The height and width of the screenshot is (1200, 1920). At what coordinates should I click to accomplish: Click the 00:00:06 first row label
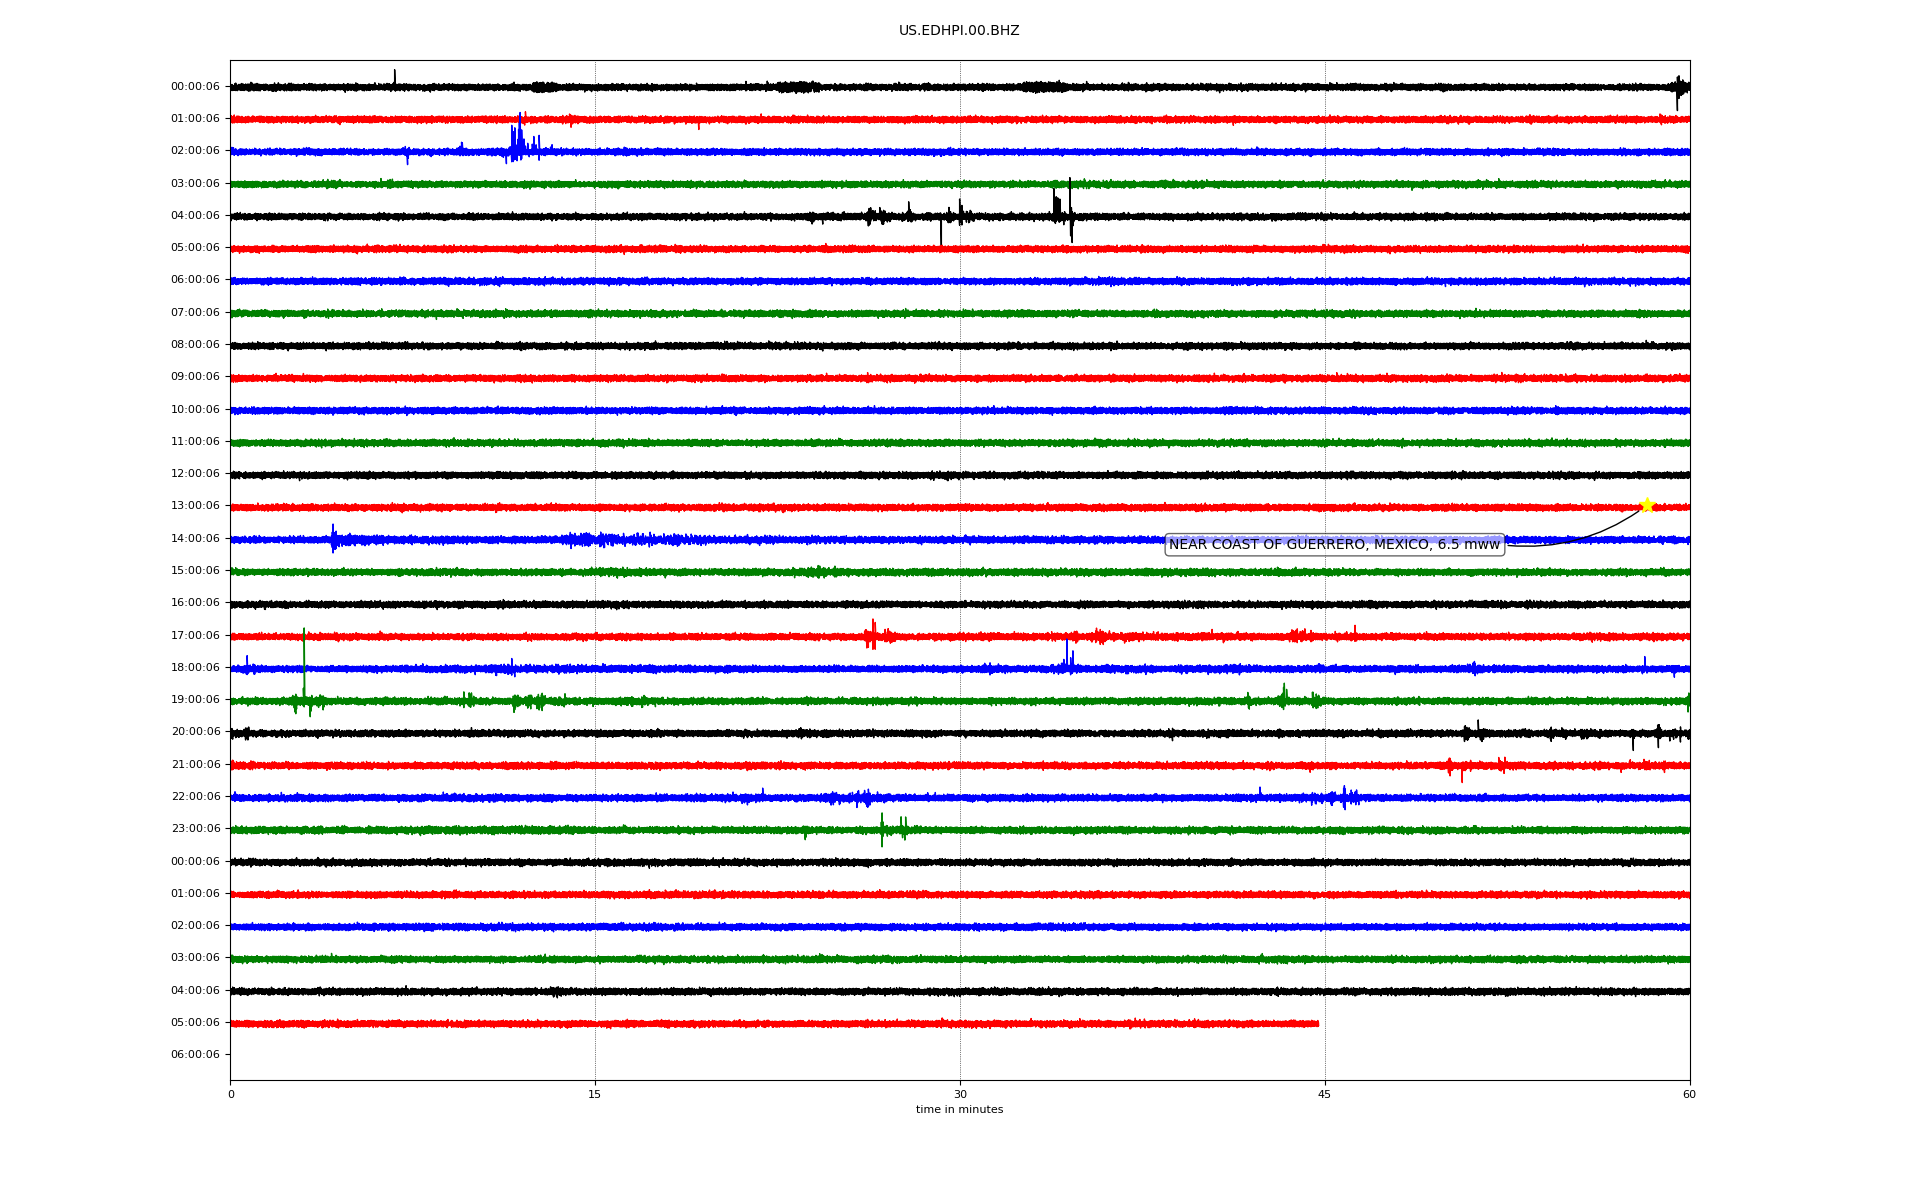195,86
